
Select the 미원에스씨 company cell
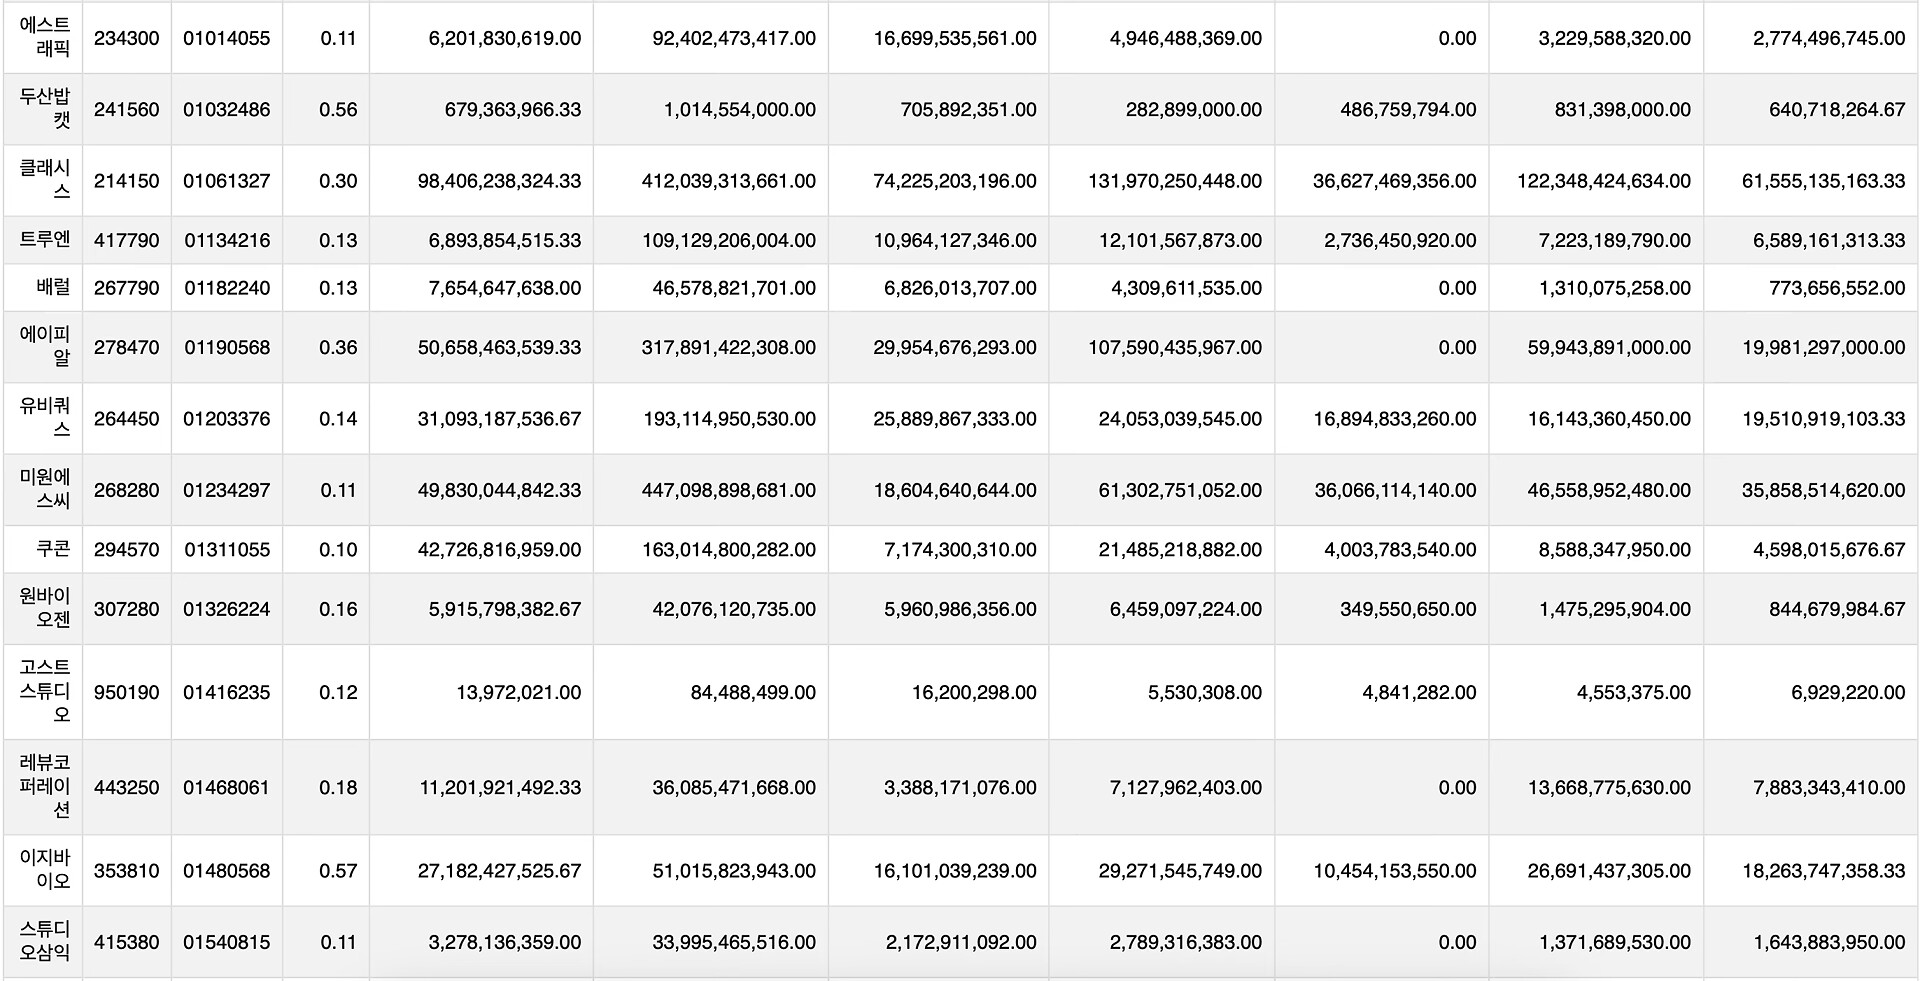click(x=45, y=490)
